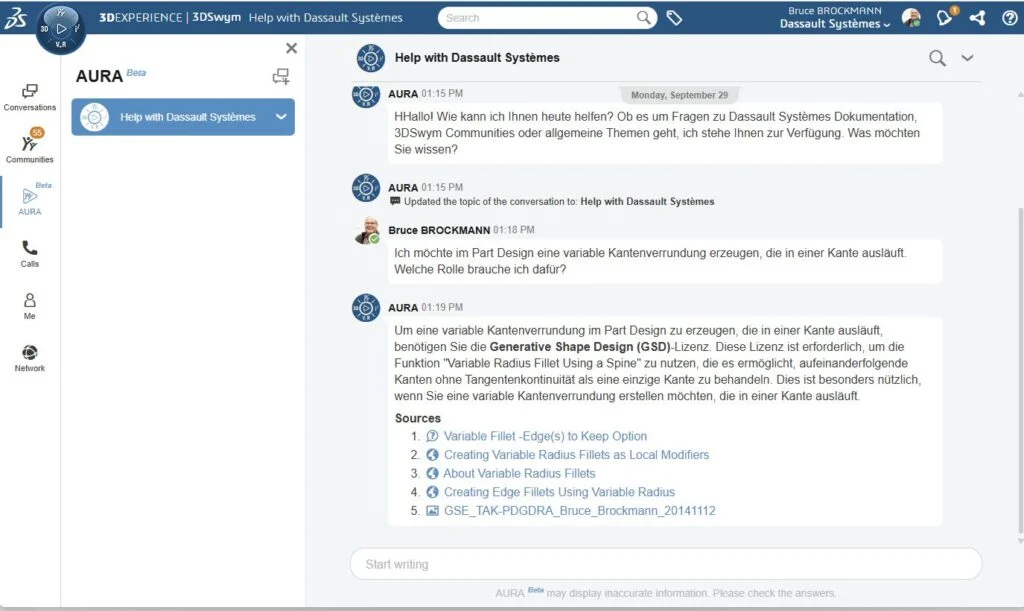Screen dimensions: 1024x611
Task: Click Help with Dassault Systèmes title in top bar
Action: click(x=325, y=18)
